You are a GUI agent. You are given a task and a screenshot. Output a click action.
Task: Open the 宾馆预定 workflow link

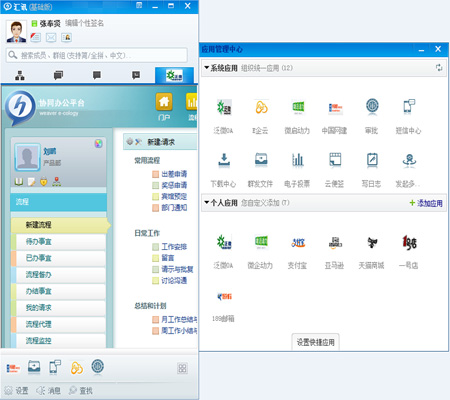[x=174, y=196]
